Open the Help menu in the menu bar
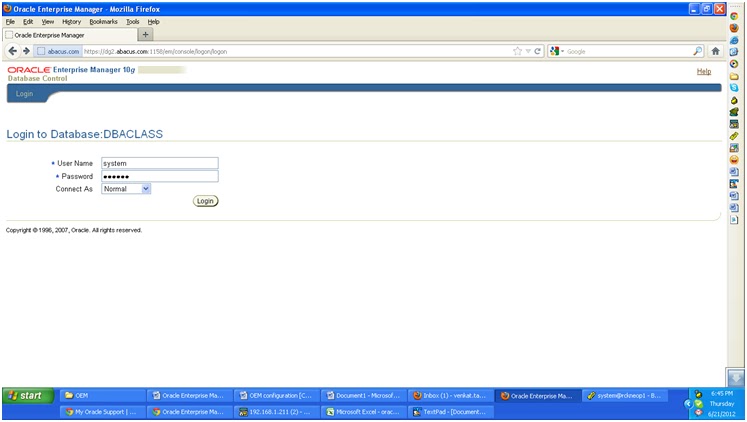The image size is (747, 422). [x=153, y=21]
